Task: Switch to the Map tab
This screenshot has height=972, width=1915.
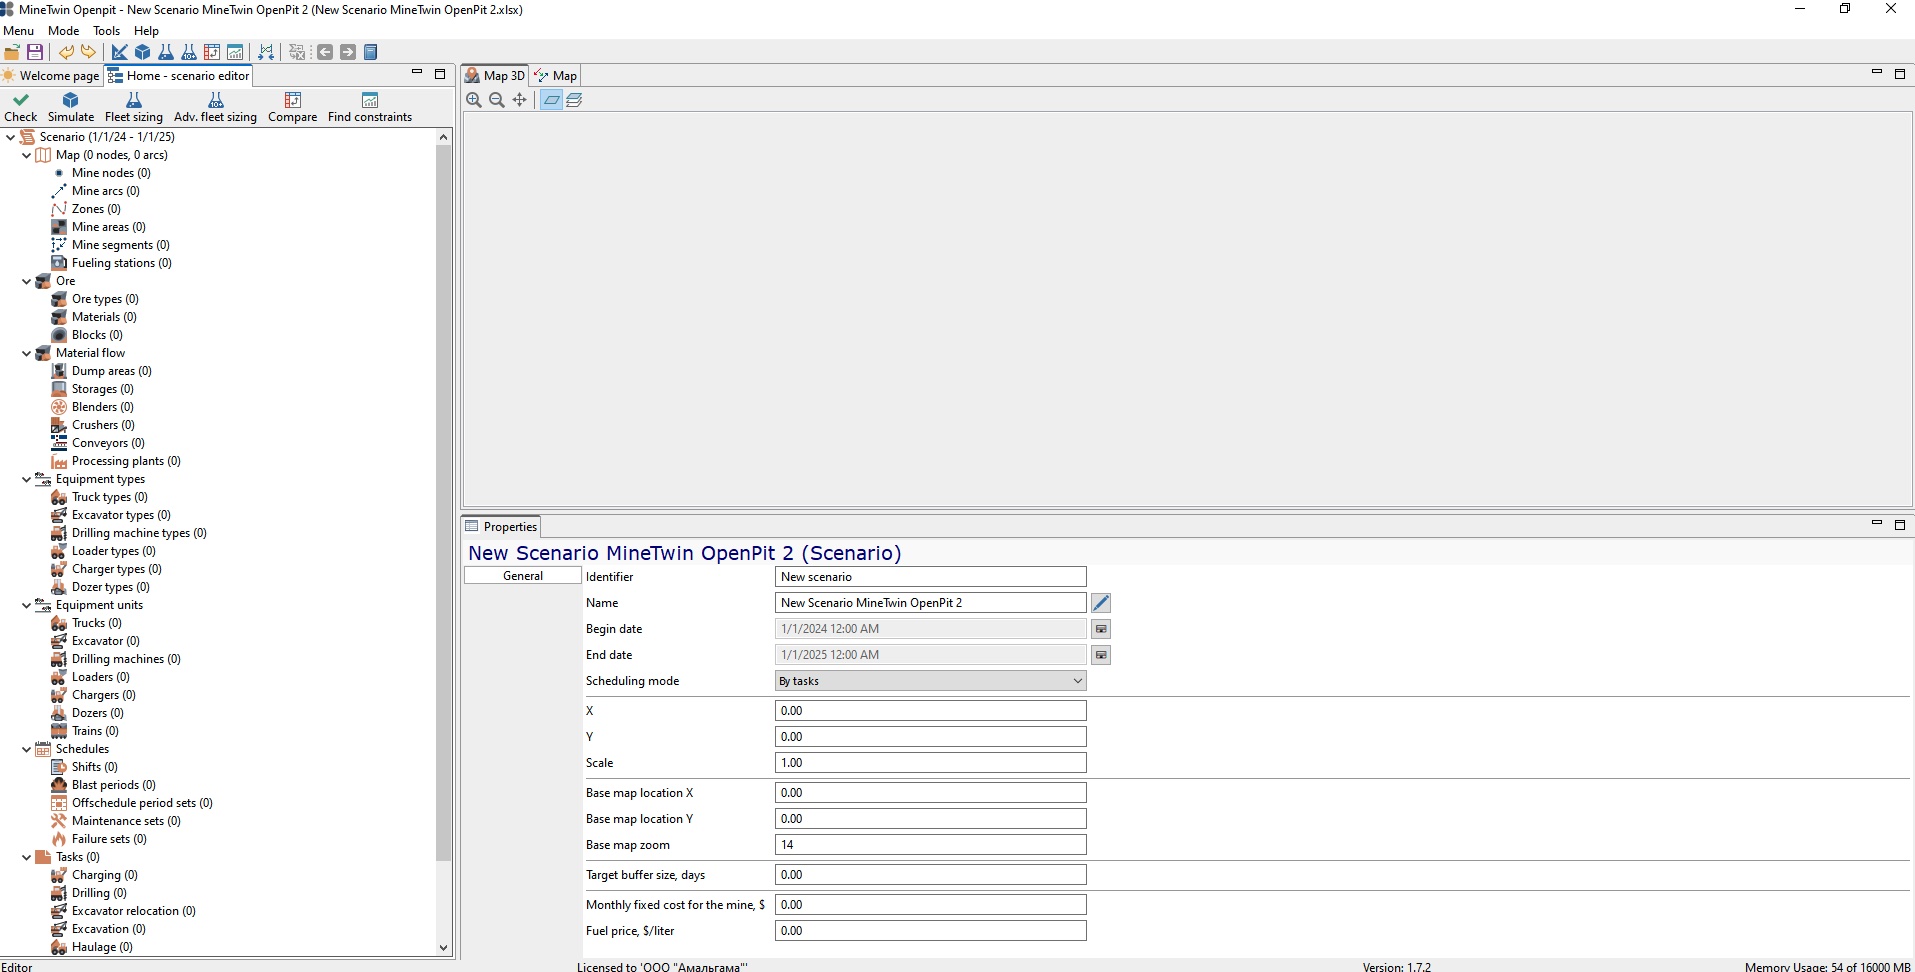Action: 555,76
